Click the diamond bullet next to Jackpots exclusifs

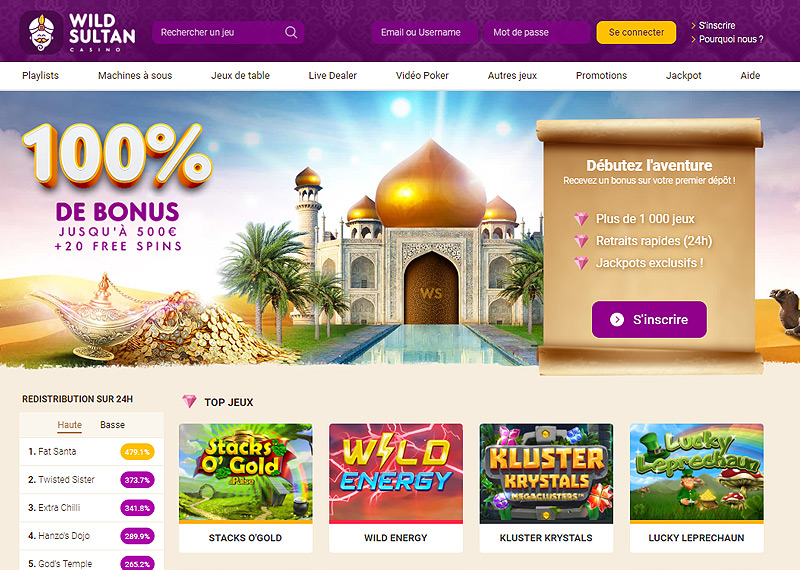click(581, 263)
